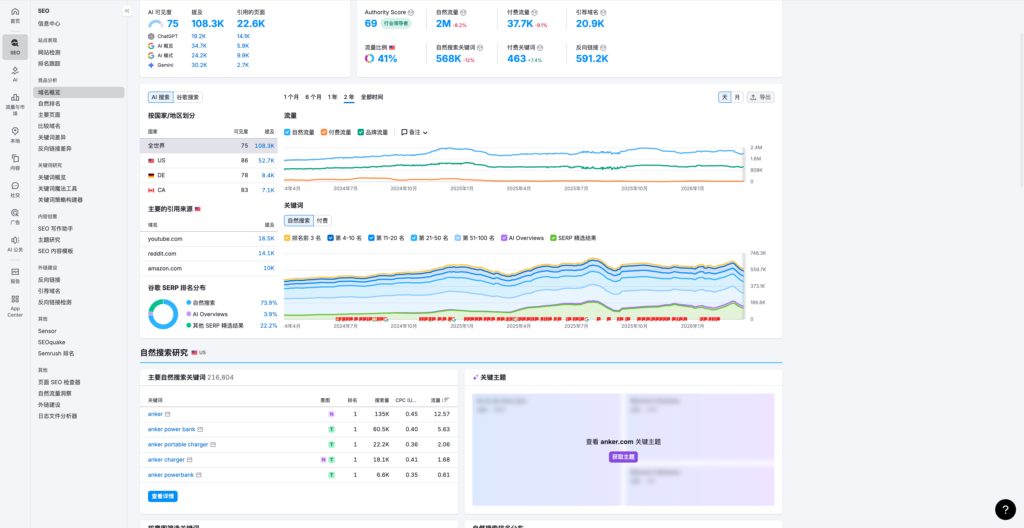Screen dimensions: 1024x528
Task: Toggle the 付费流量 checkbox in traffic chart
Action: [x=324, y=132]
